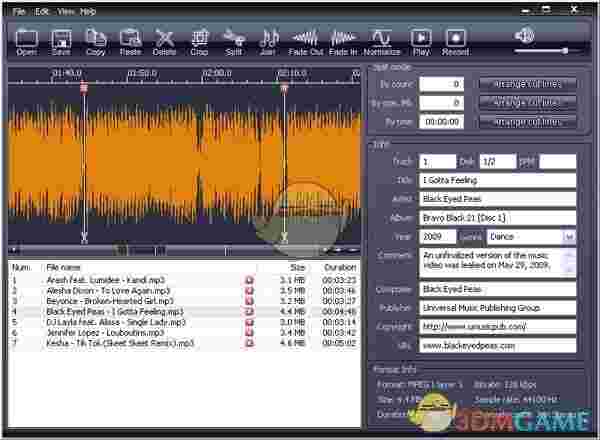Expand the Genre dropdown showing Dance

569,237
